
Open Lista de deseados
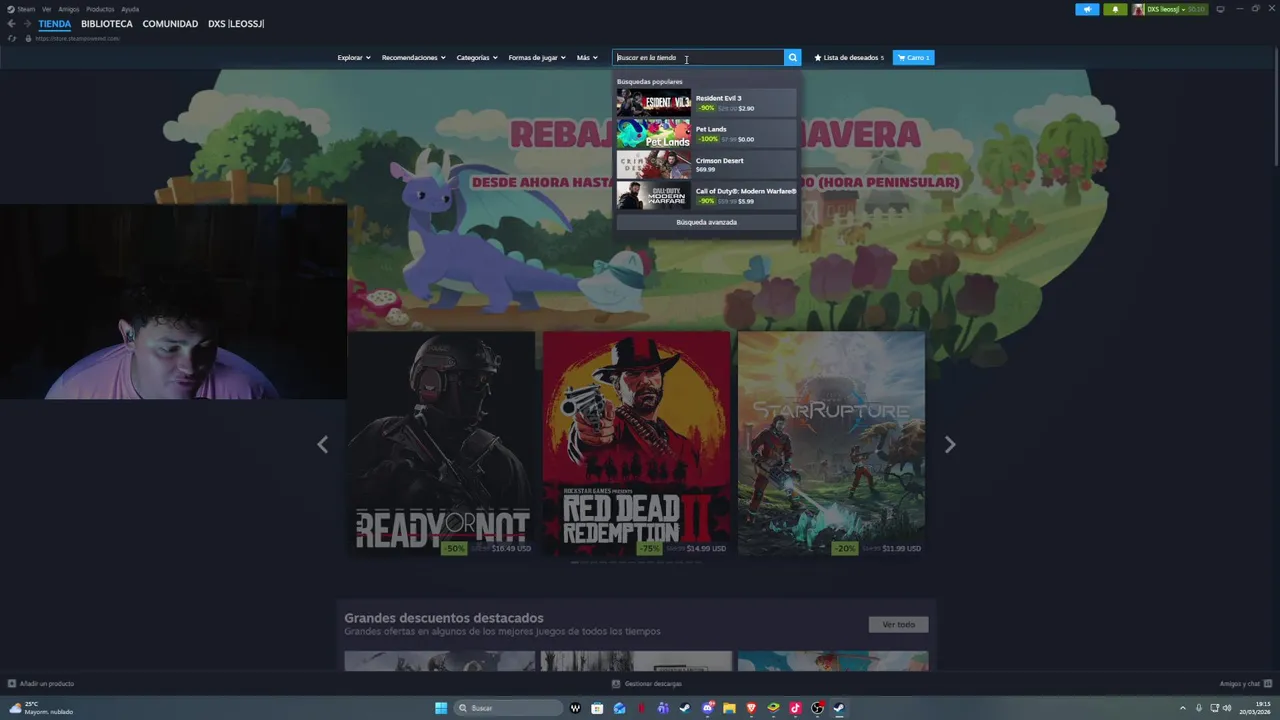coord(849,58)
